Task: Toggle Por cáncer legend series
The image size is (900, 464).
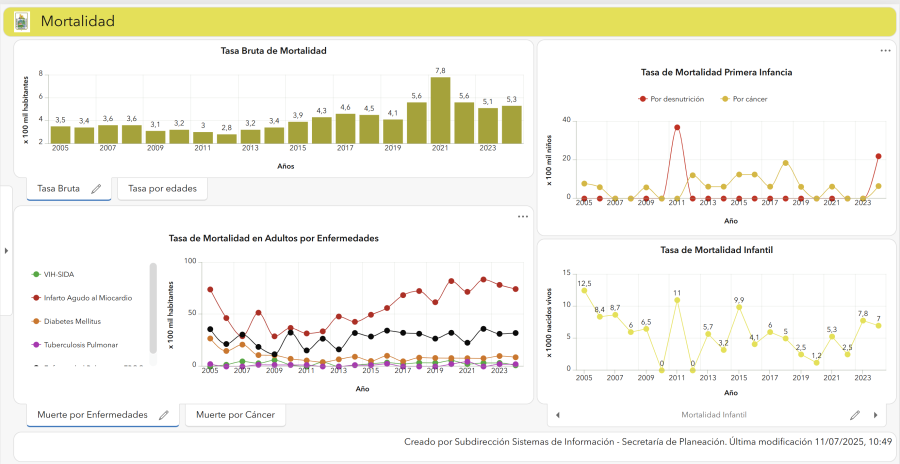Action: 744,99
